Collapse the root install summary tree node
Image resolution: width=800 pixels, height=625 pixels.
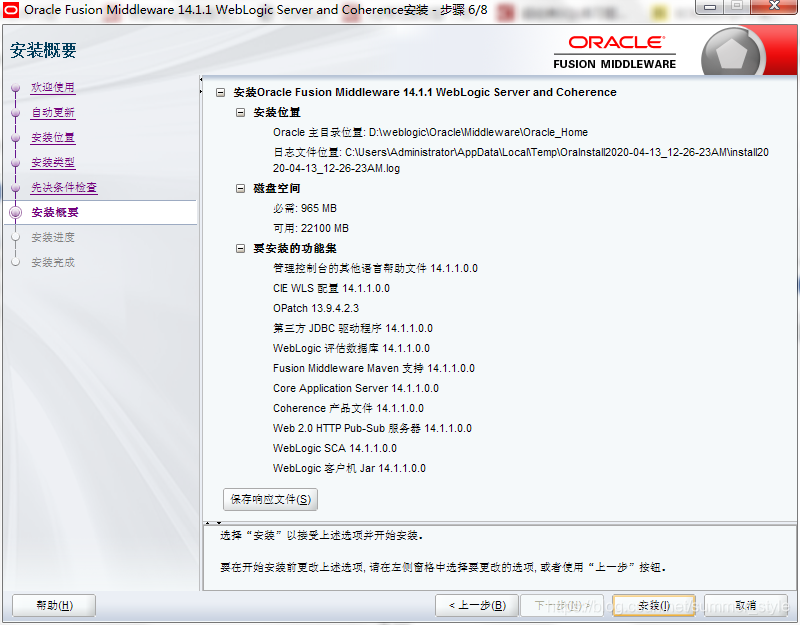[220, 92]
